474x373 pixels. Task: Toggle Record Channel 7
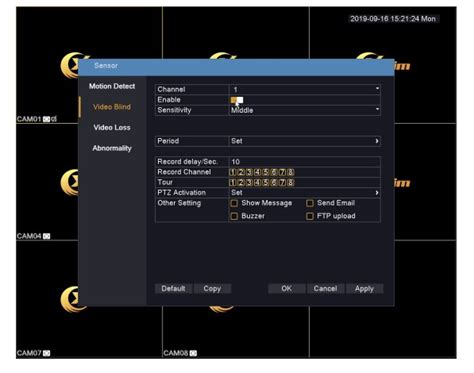tap(282, 172)
